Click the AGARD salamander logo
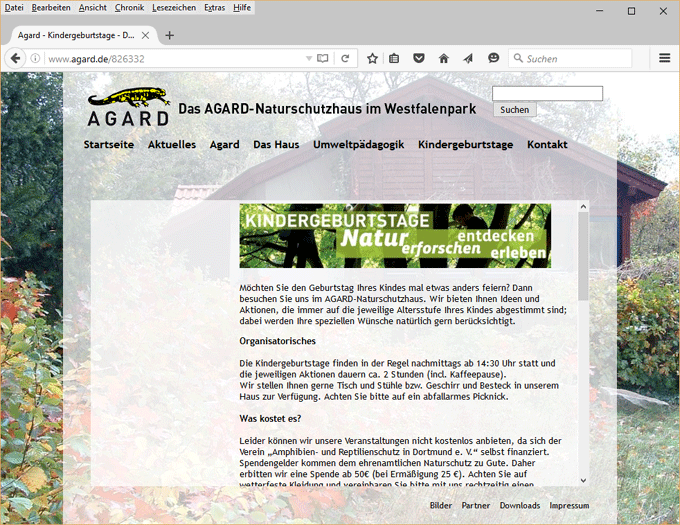680x525 pixels. click(128, 107)
